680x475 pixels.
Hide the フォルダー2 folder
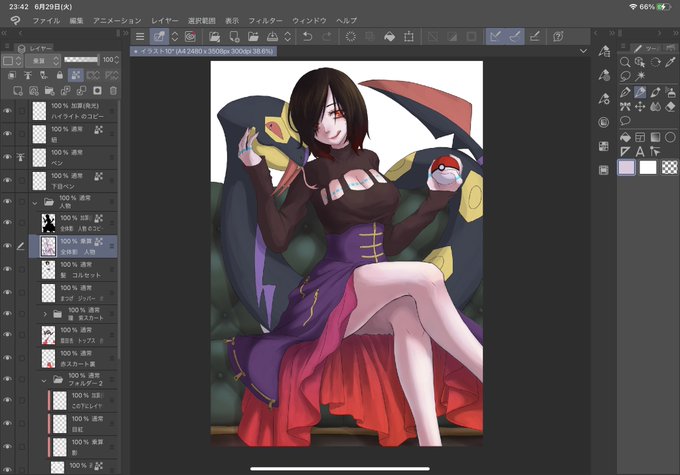[x=7, y=379]
